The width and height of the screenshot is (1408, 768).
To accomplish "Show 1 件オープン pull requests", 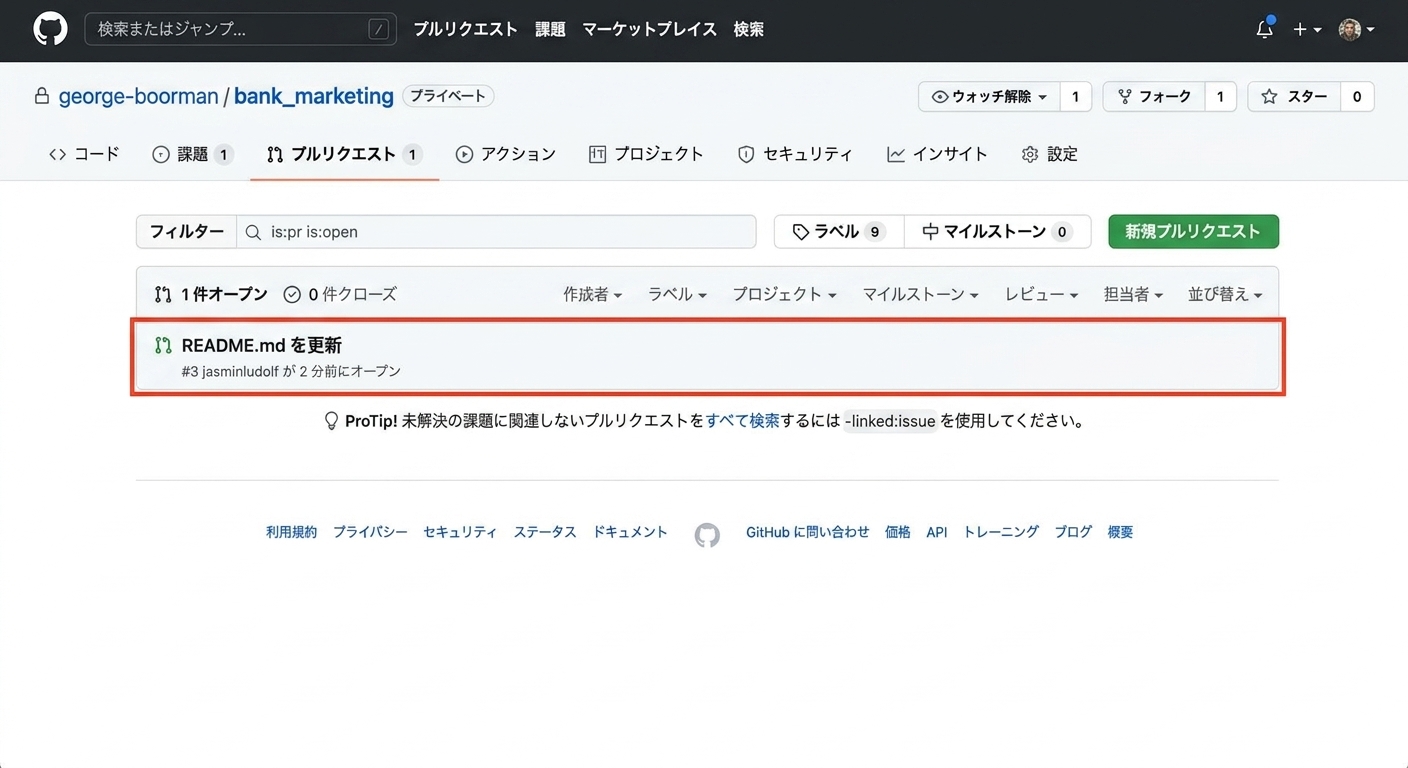I will [x=211, y=294].
